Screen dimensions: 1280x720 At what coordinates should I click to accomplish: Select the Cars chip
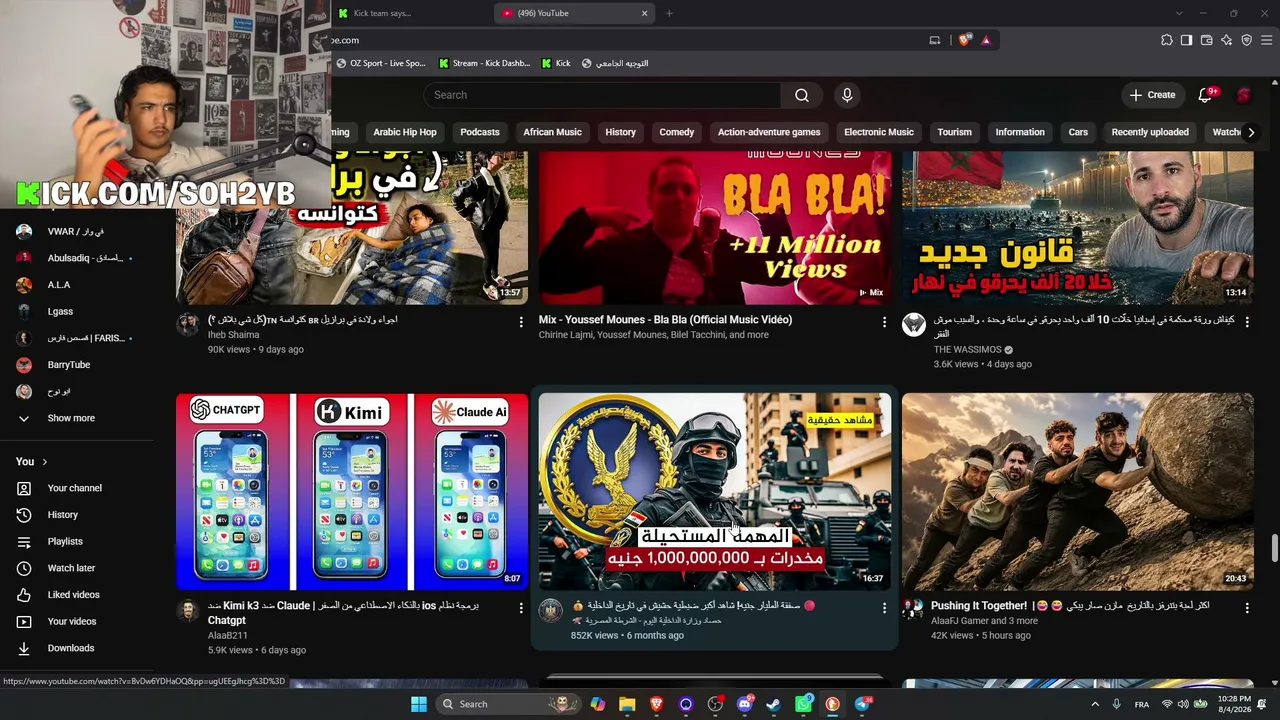point(1078,132)
